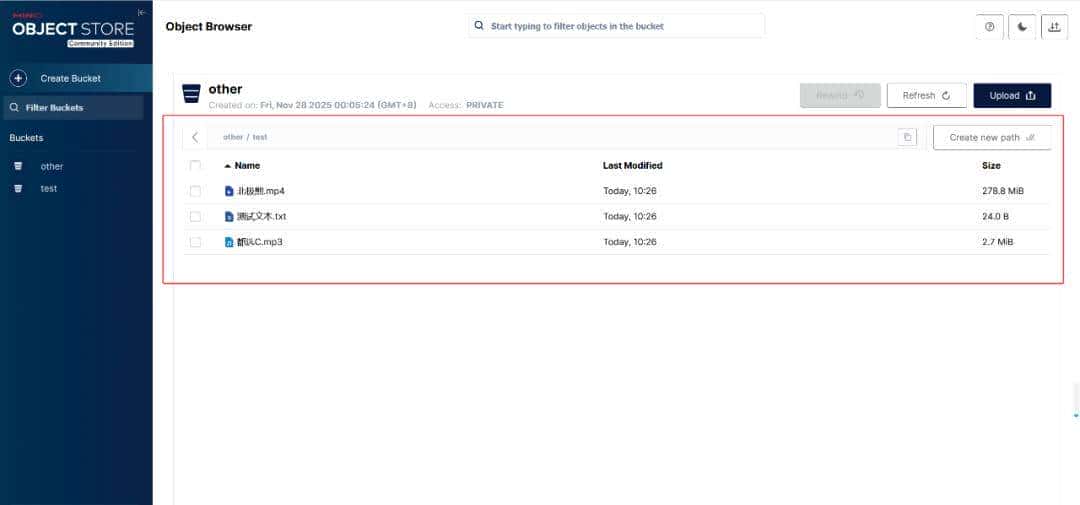Screen dimensions: 1080x505
Task: Toggle the select-all checkbox in table header
Action: pos(195,165)
